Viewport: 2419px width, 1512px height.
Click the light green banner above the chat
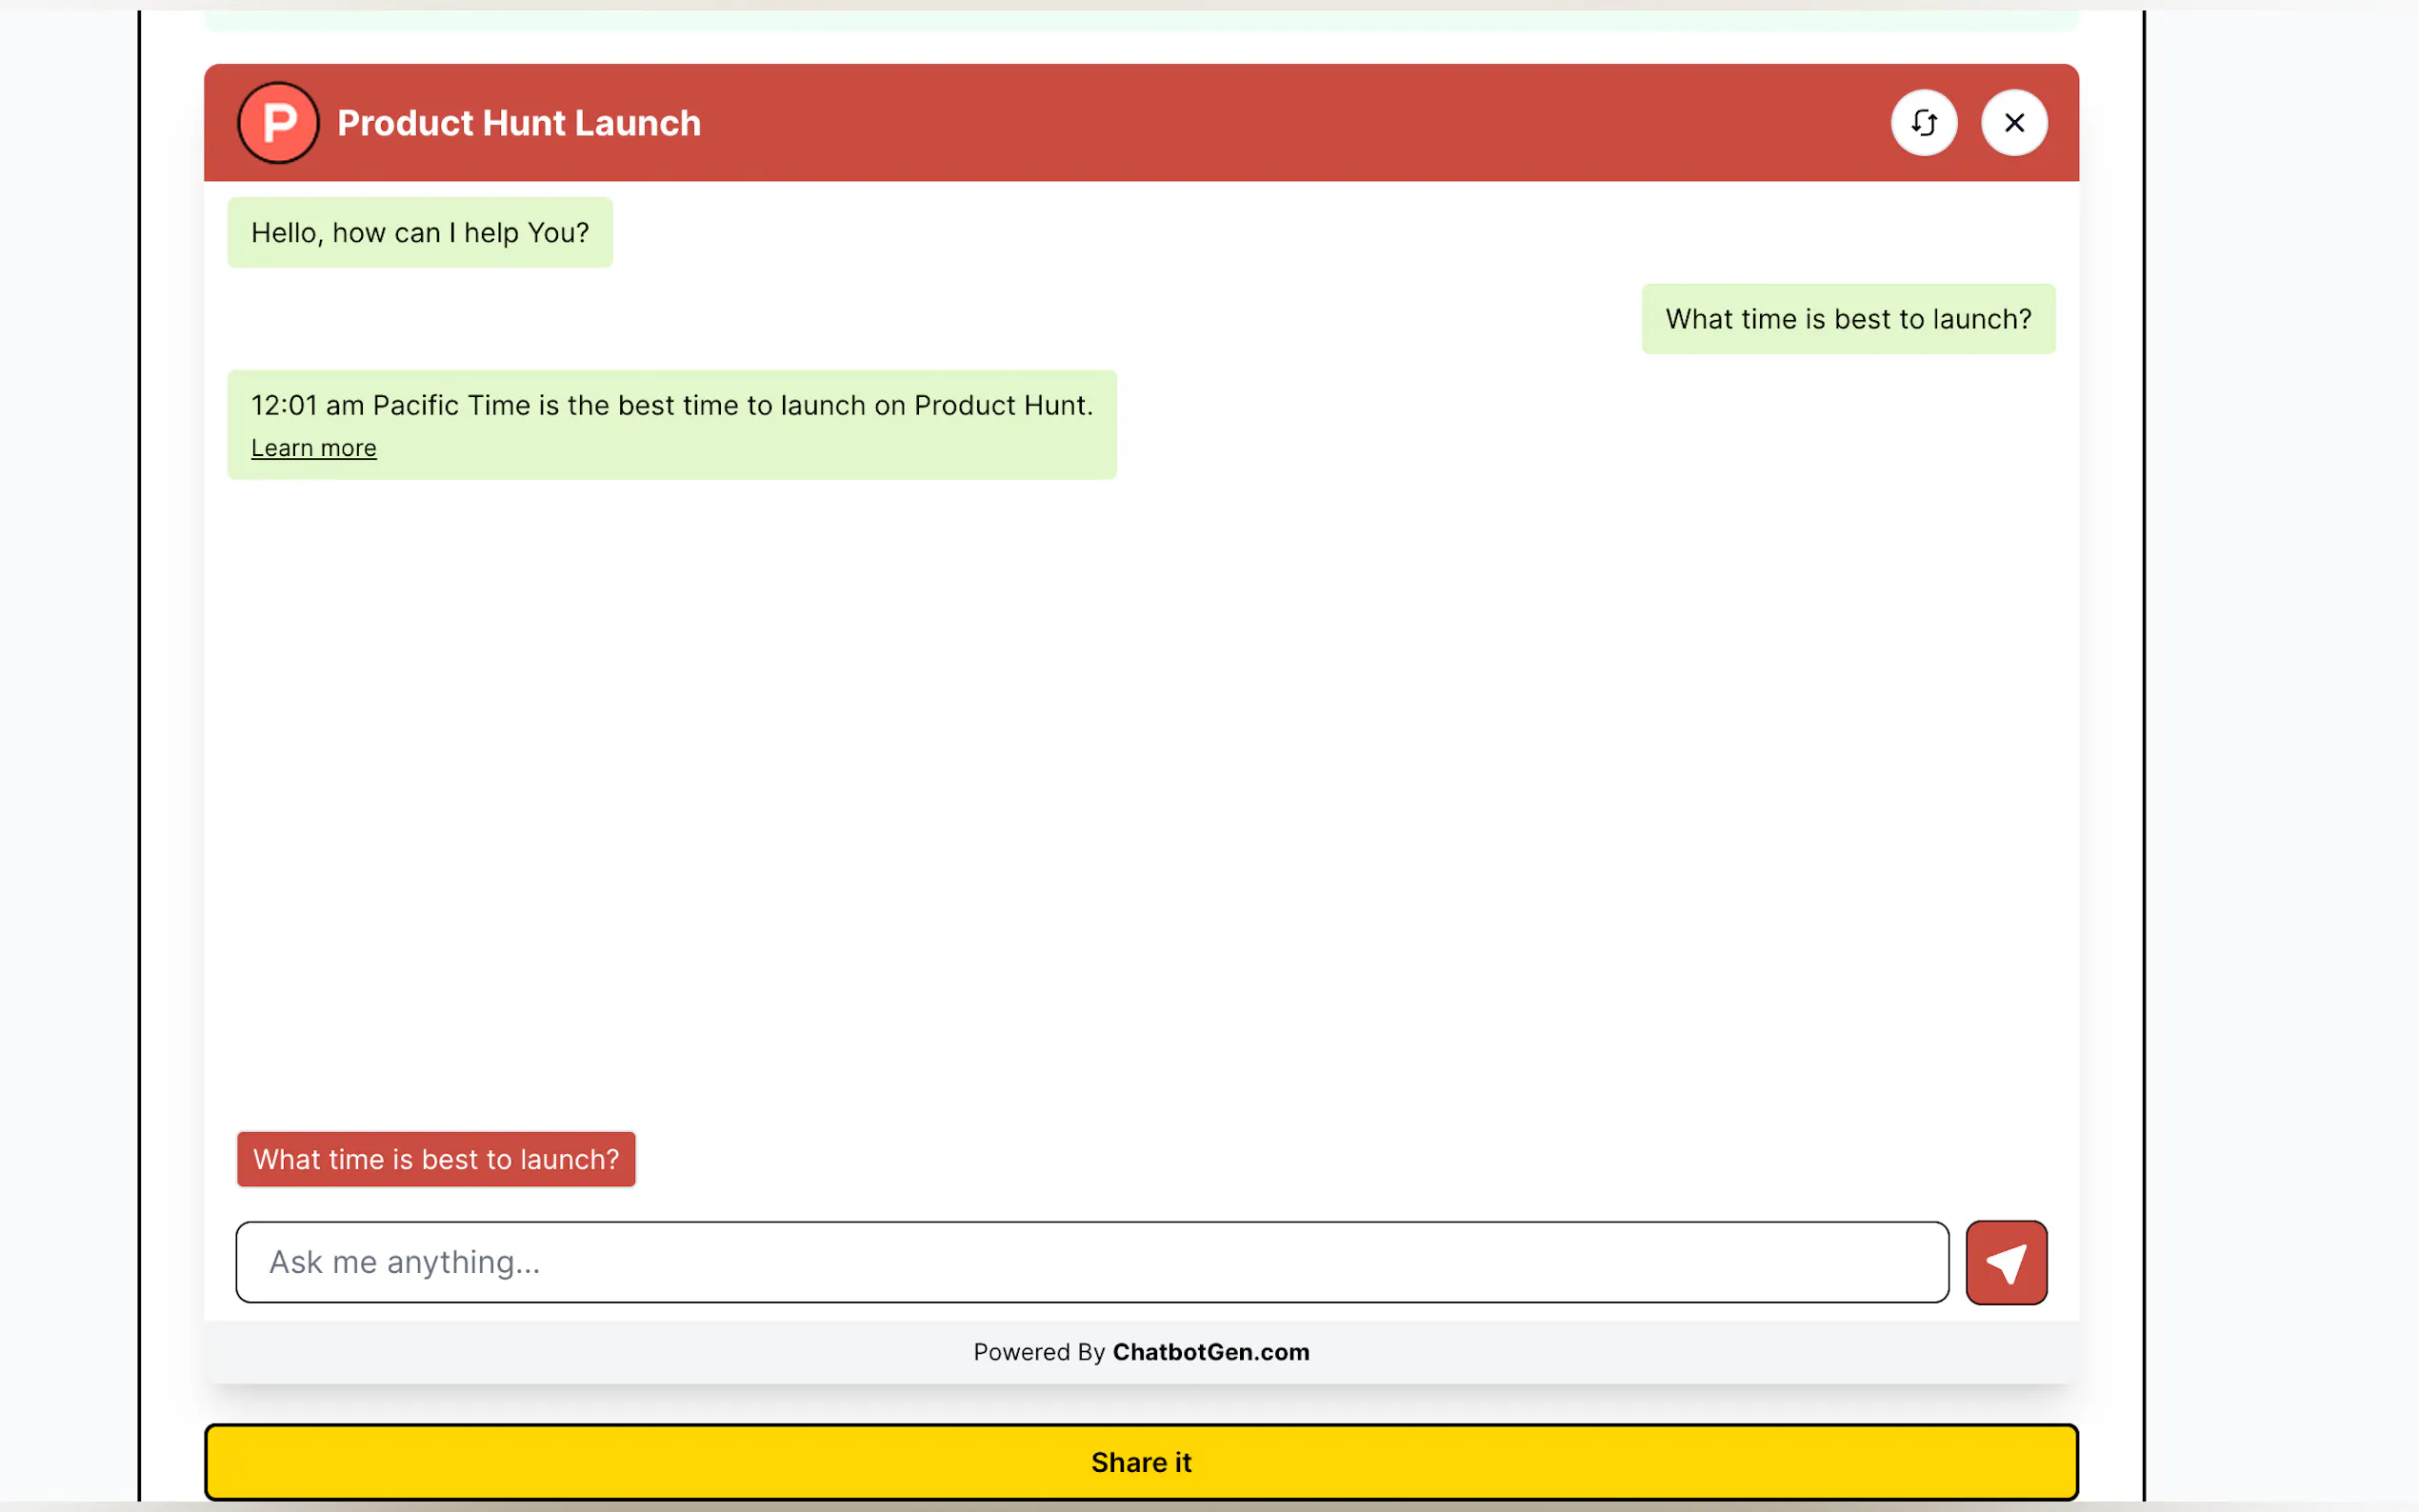(1140, 21)
